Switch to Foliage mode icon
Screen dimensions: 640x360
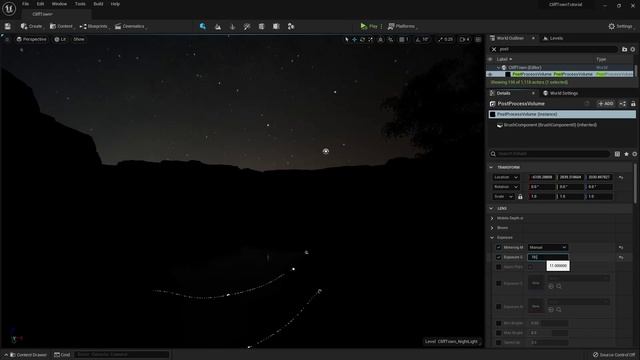233,27
